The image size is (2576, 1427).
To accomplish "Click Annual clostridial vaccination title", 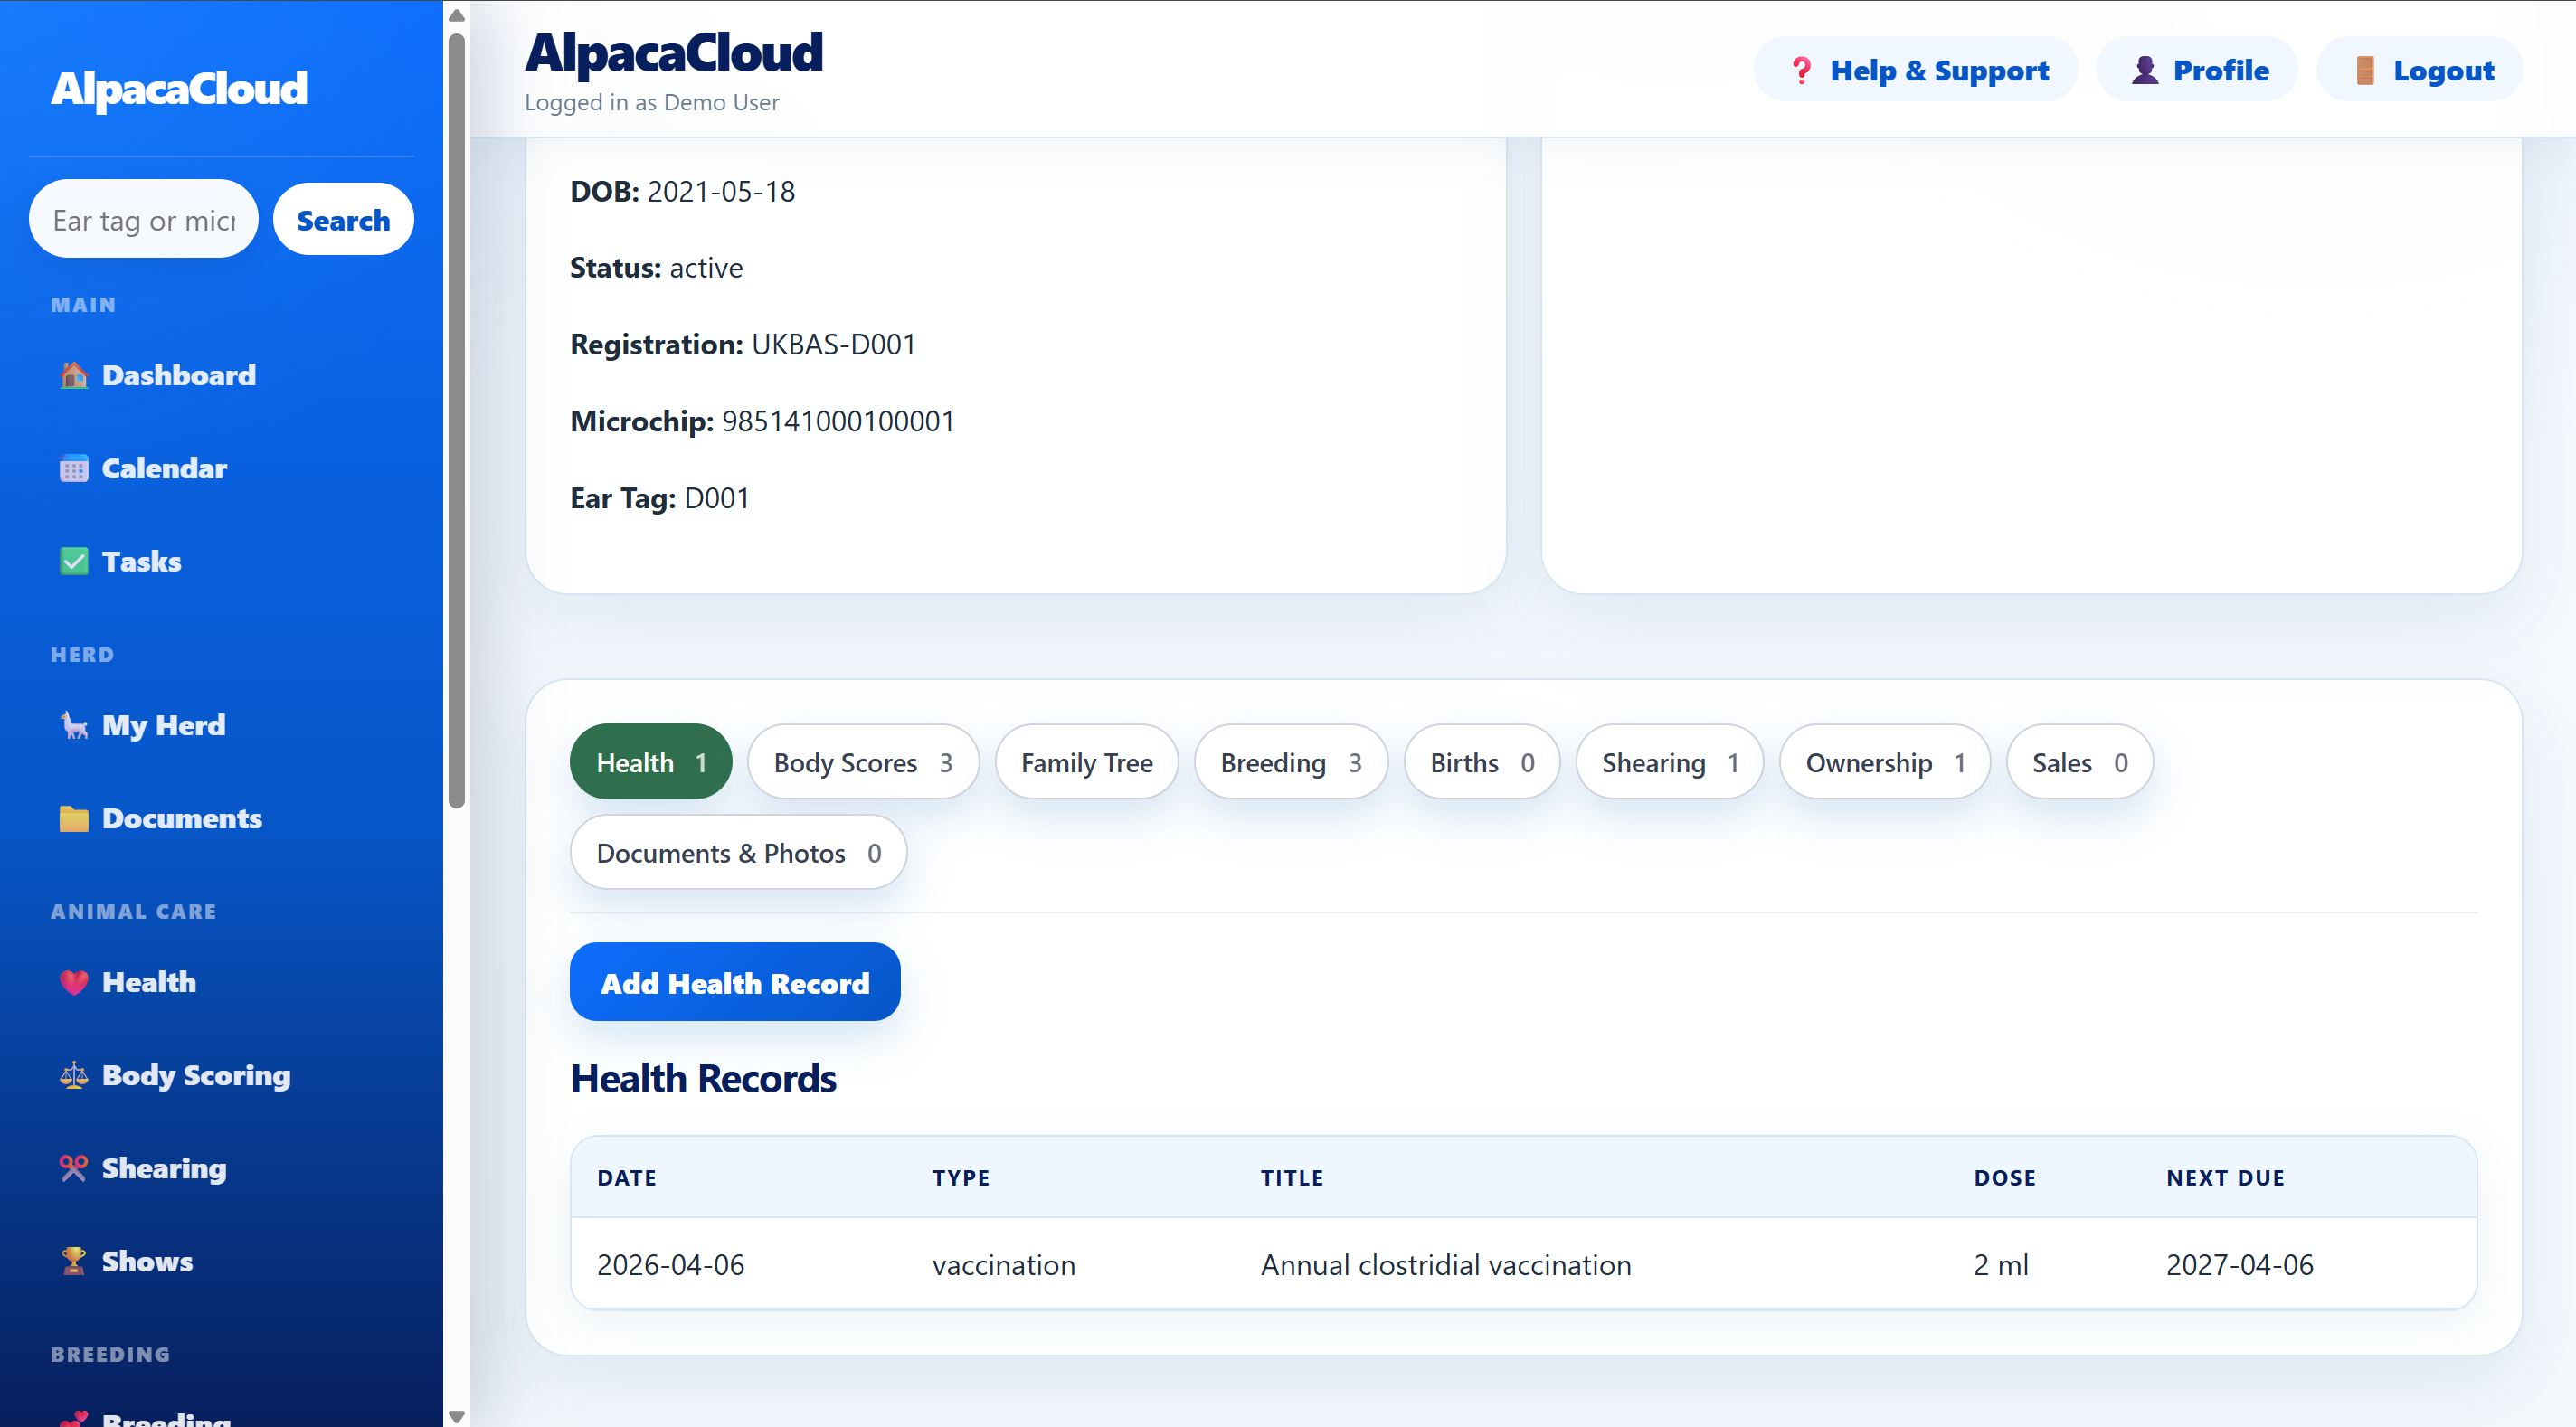I will click(1445, 1264).
